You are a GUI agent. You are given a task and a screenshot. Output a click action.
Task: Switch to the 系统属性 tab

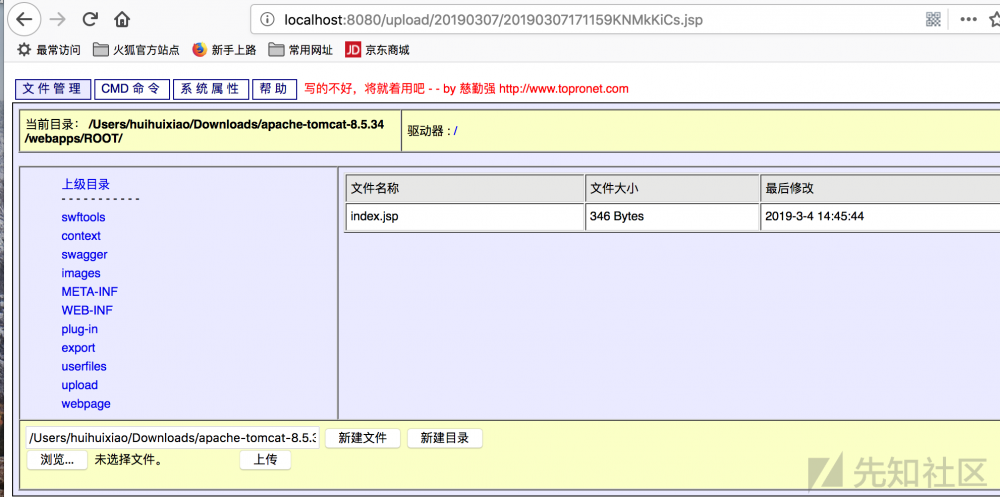tap(210, 89)
